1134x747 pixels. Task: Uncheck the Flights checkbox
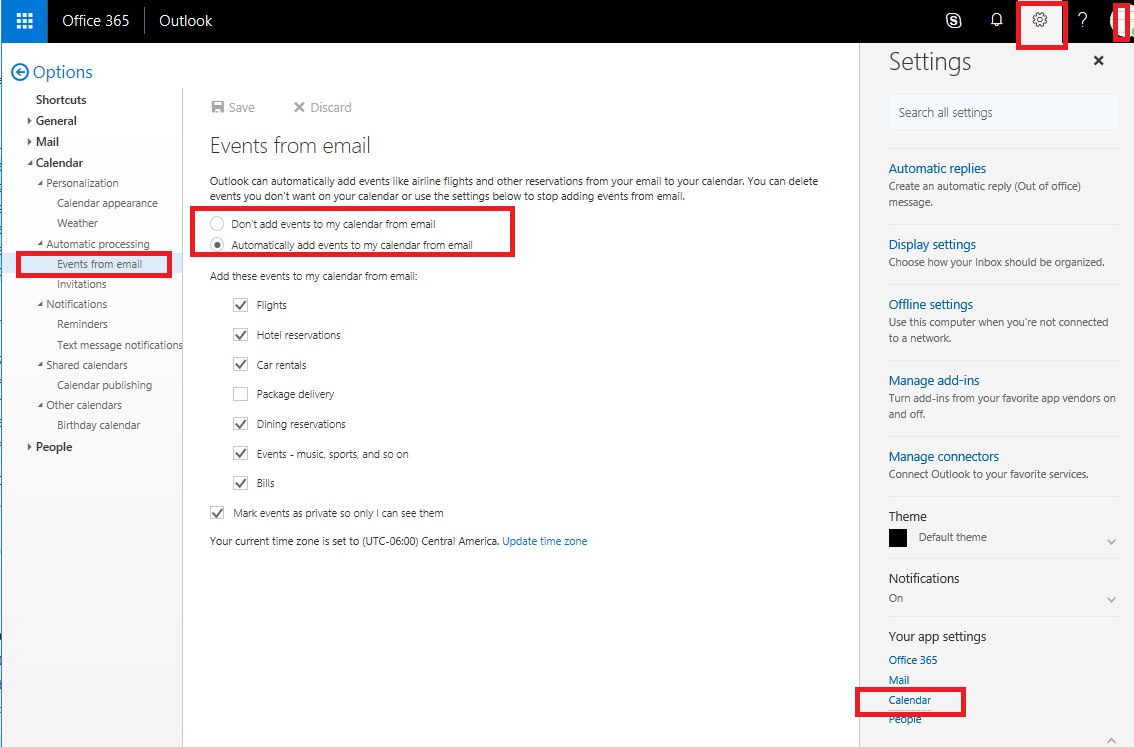pyautogui.click(x=241, y=305)
